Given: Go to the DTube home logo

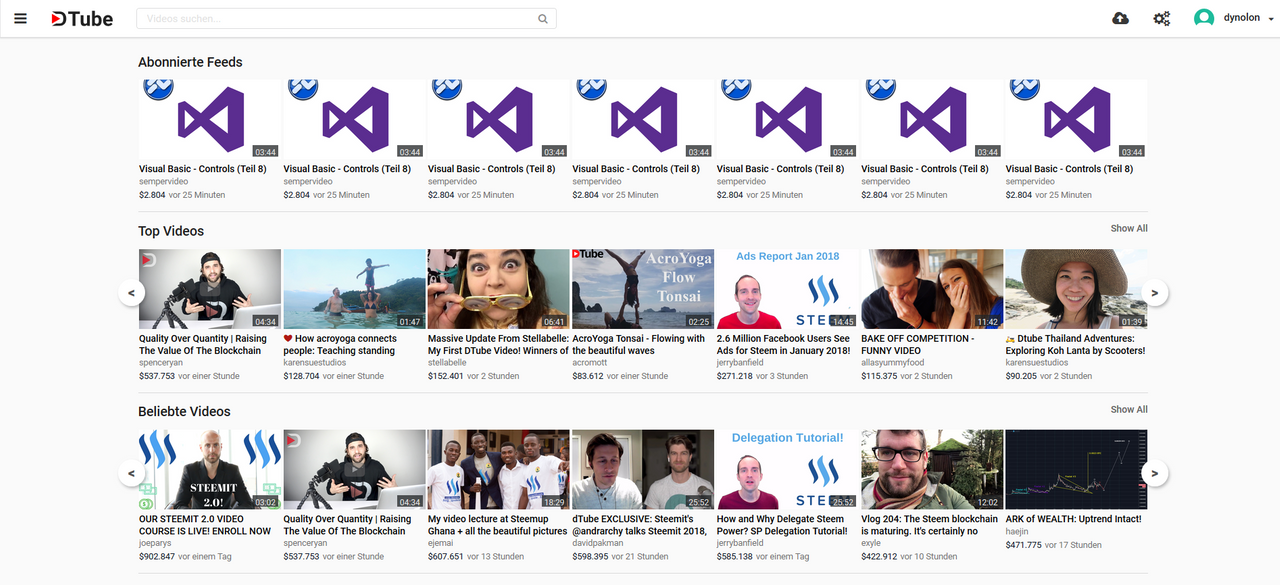Looking at the screenshot, I should [x=82, y=19].
